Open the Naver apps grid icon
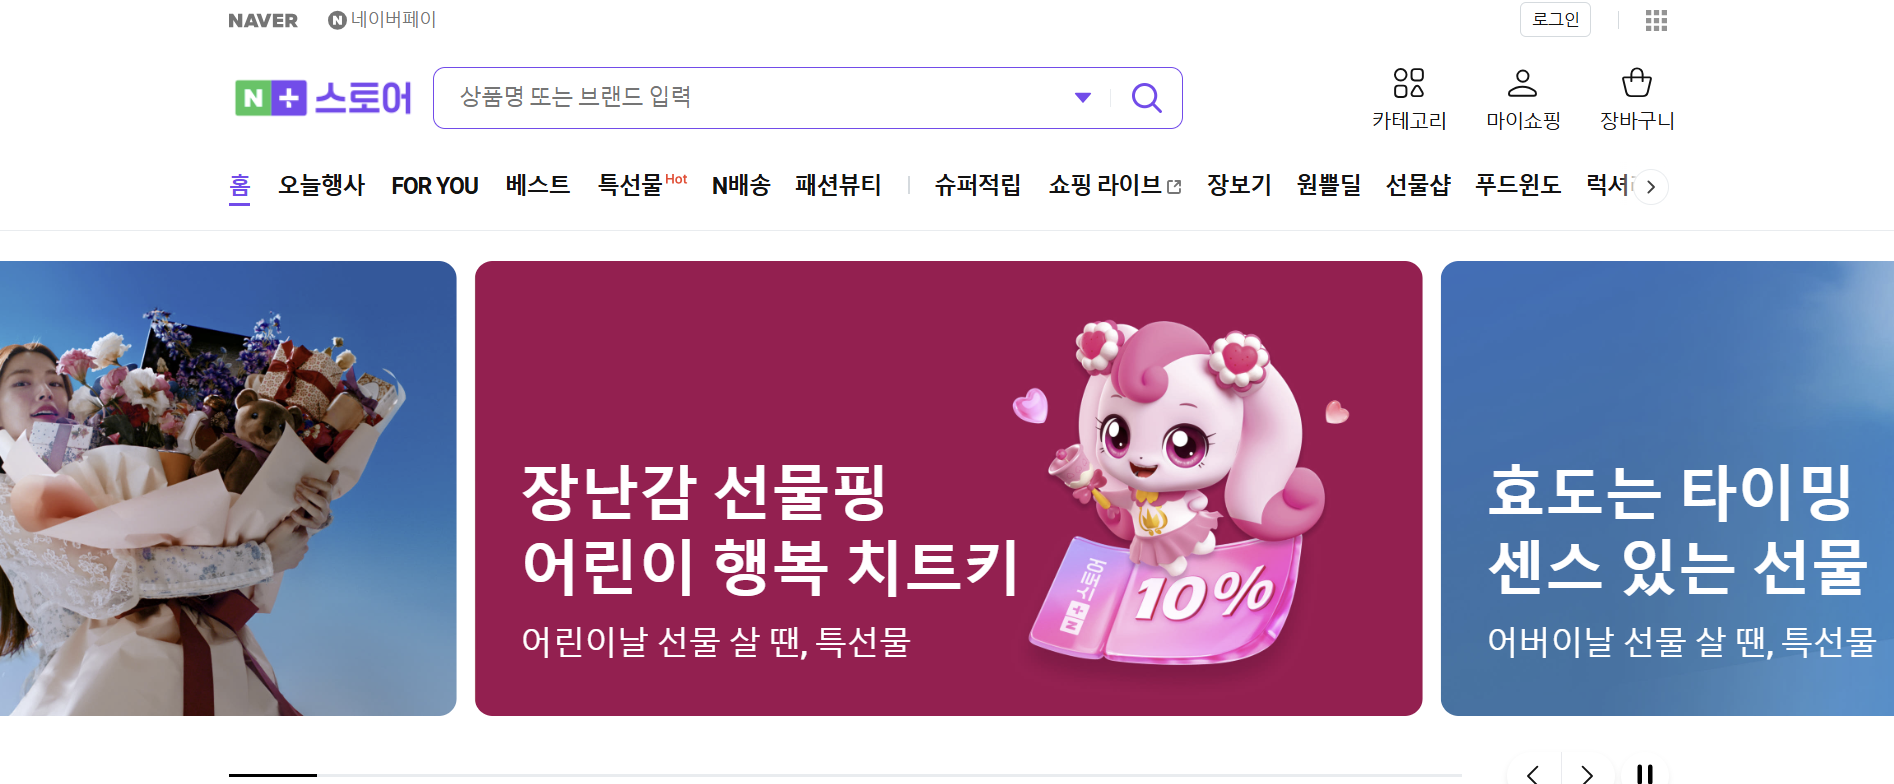This screenshot has width=1894, height=784. click(x=1656, y=20)
